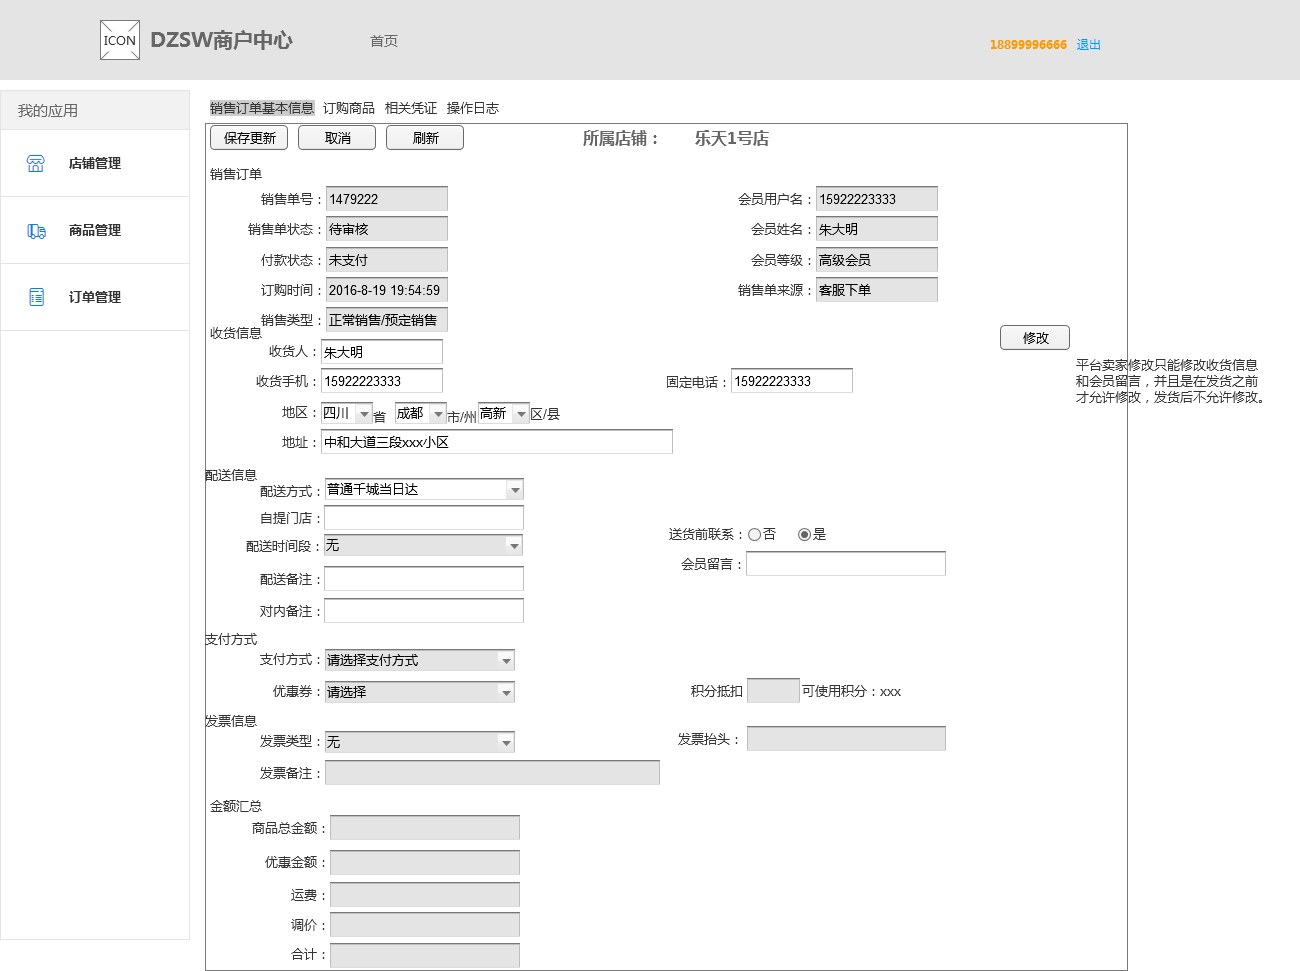
Task: Click the account number 18899996666
Action: click(1028, 45)
